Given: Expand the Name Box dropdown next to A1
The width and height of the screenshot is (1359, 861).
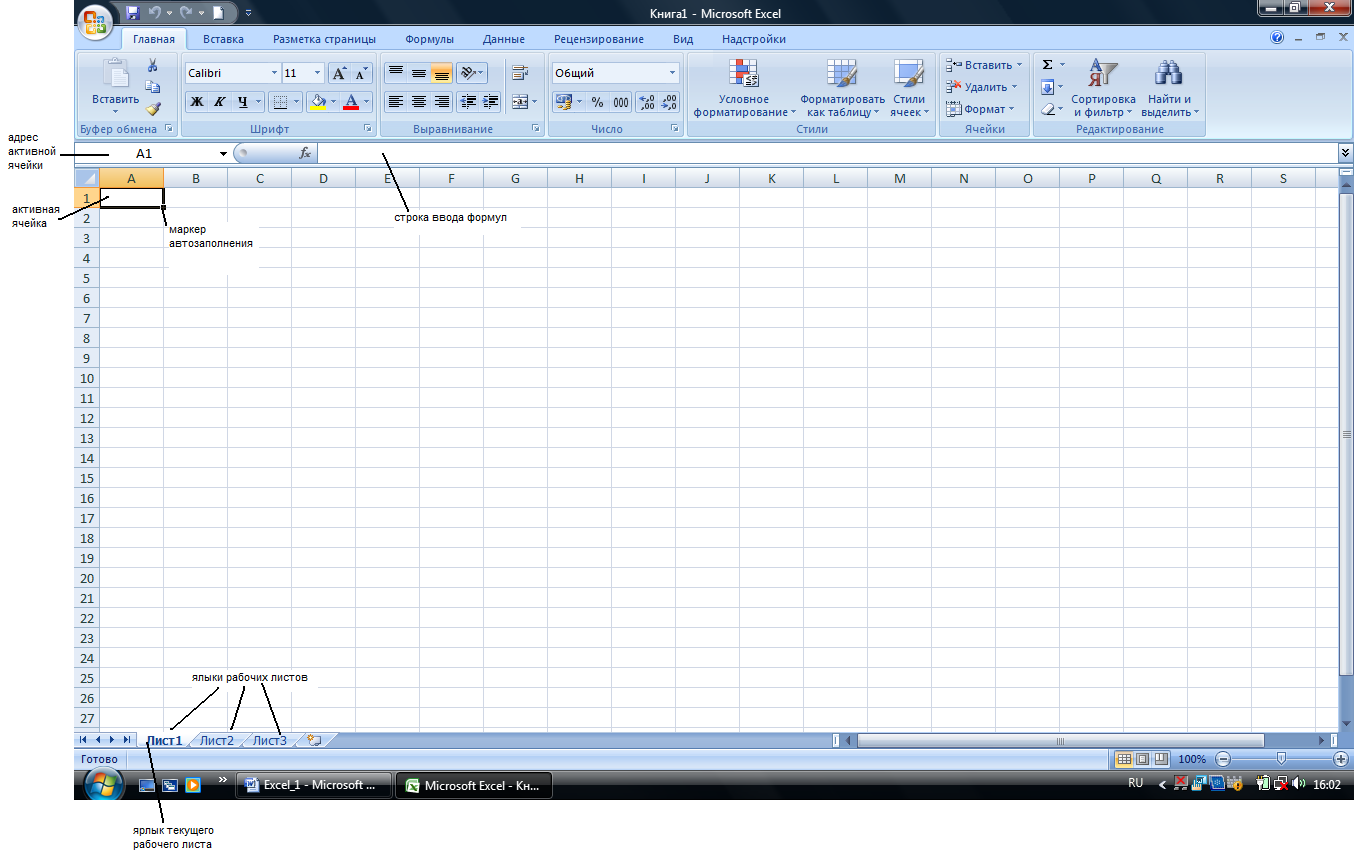Looking at the screenshot, I should 223,154.
